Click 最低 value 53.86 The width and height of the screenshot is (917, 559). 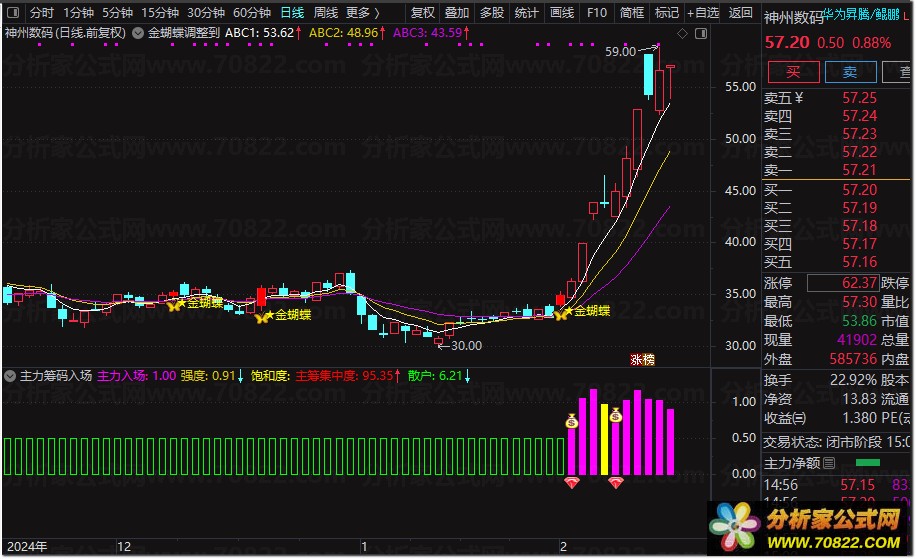click(860, 320)
